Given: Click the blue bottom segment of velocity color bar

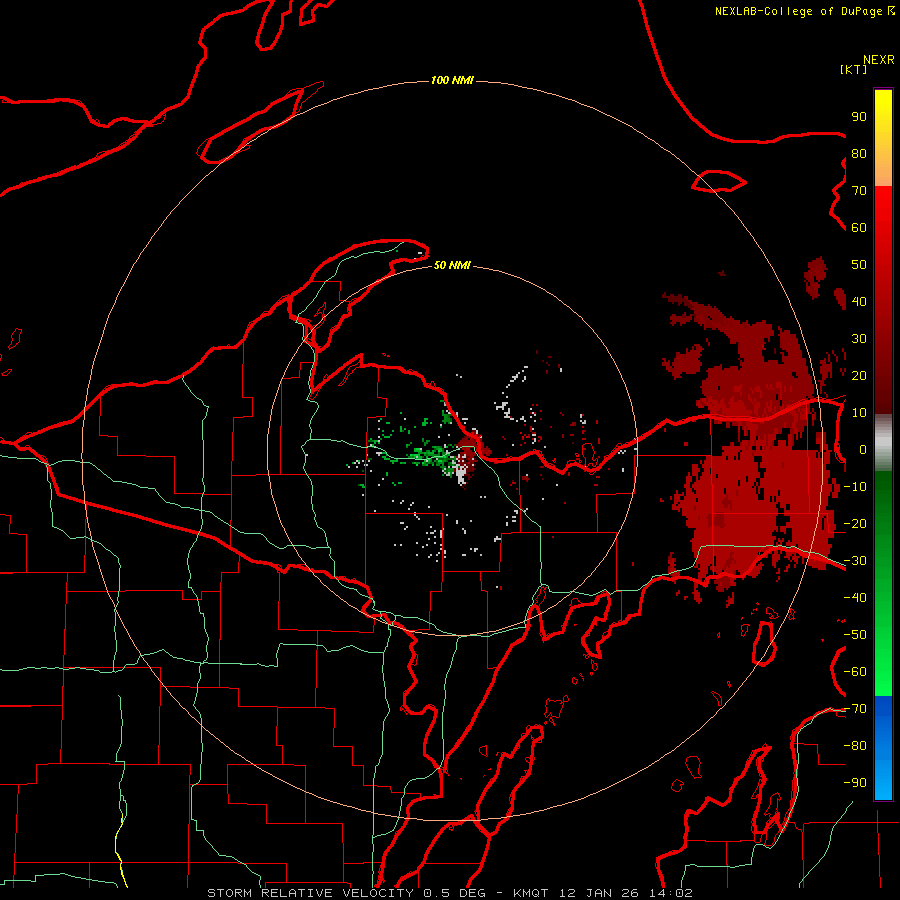Looking at the screenshot, I should (x=883, y=748).
